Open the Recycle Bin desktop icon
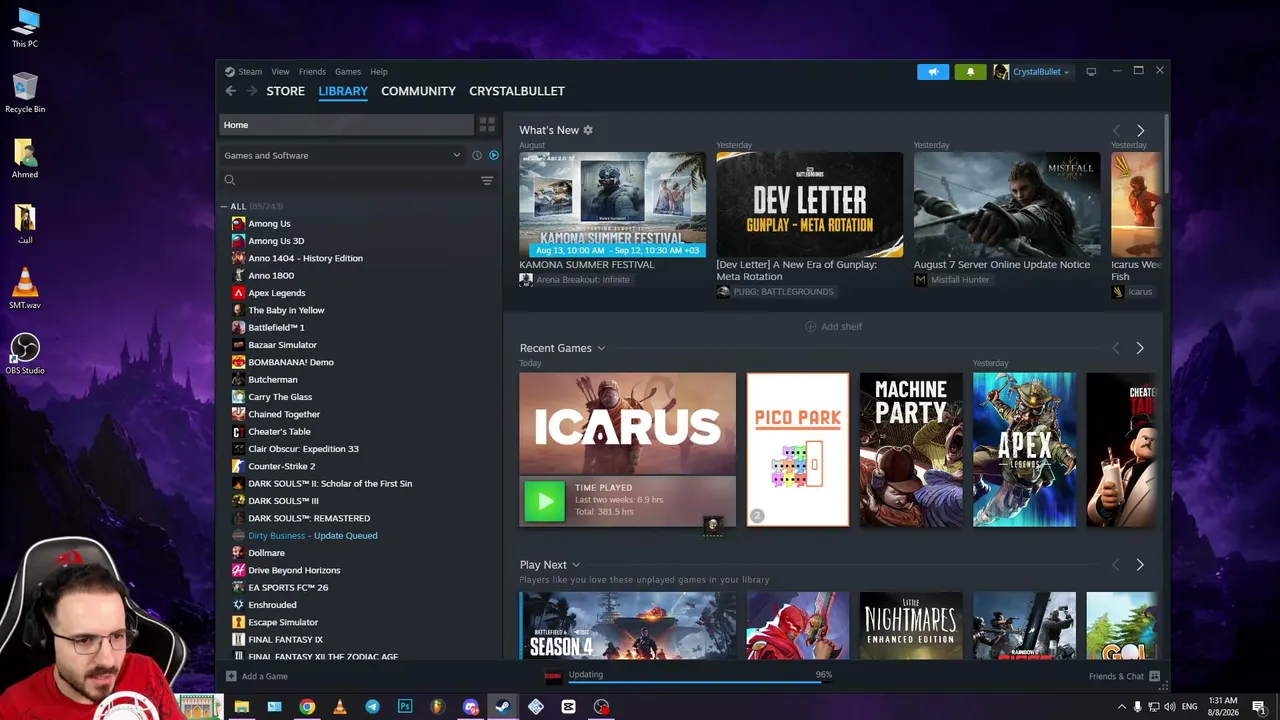Screen dimensions: 1280x720 pyautogui.click(x=25, y=94)
